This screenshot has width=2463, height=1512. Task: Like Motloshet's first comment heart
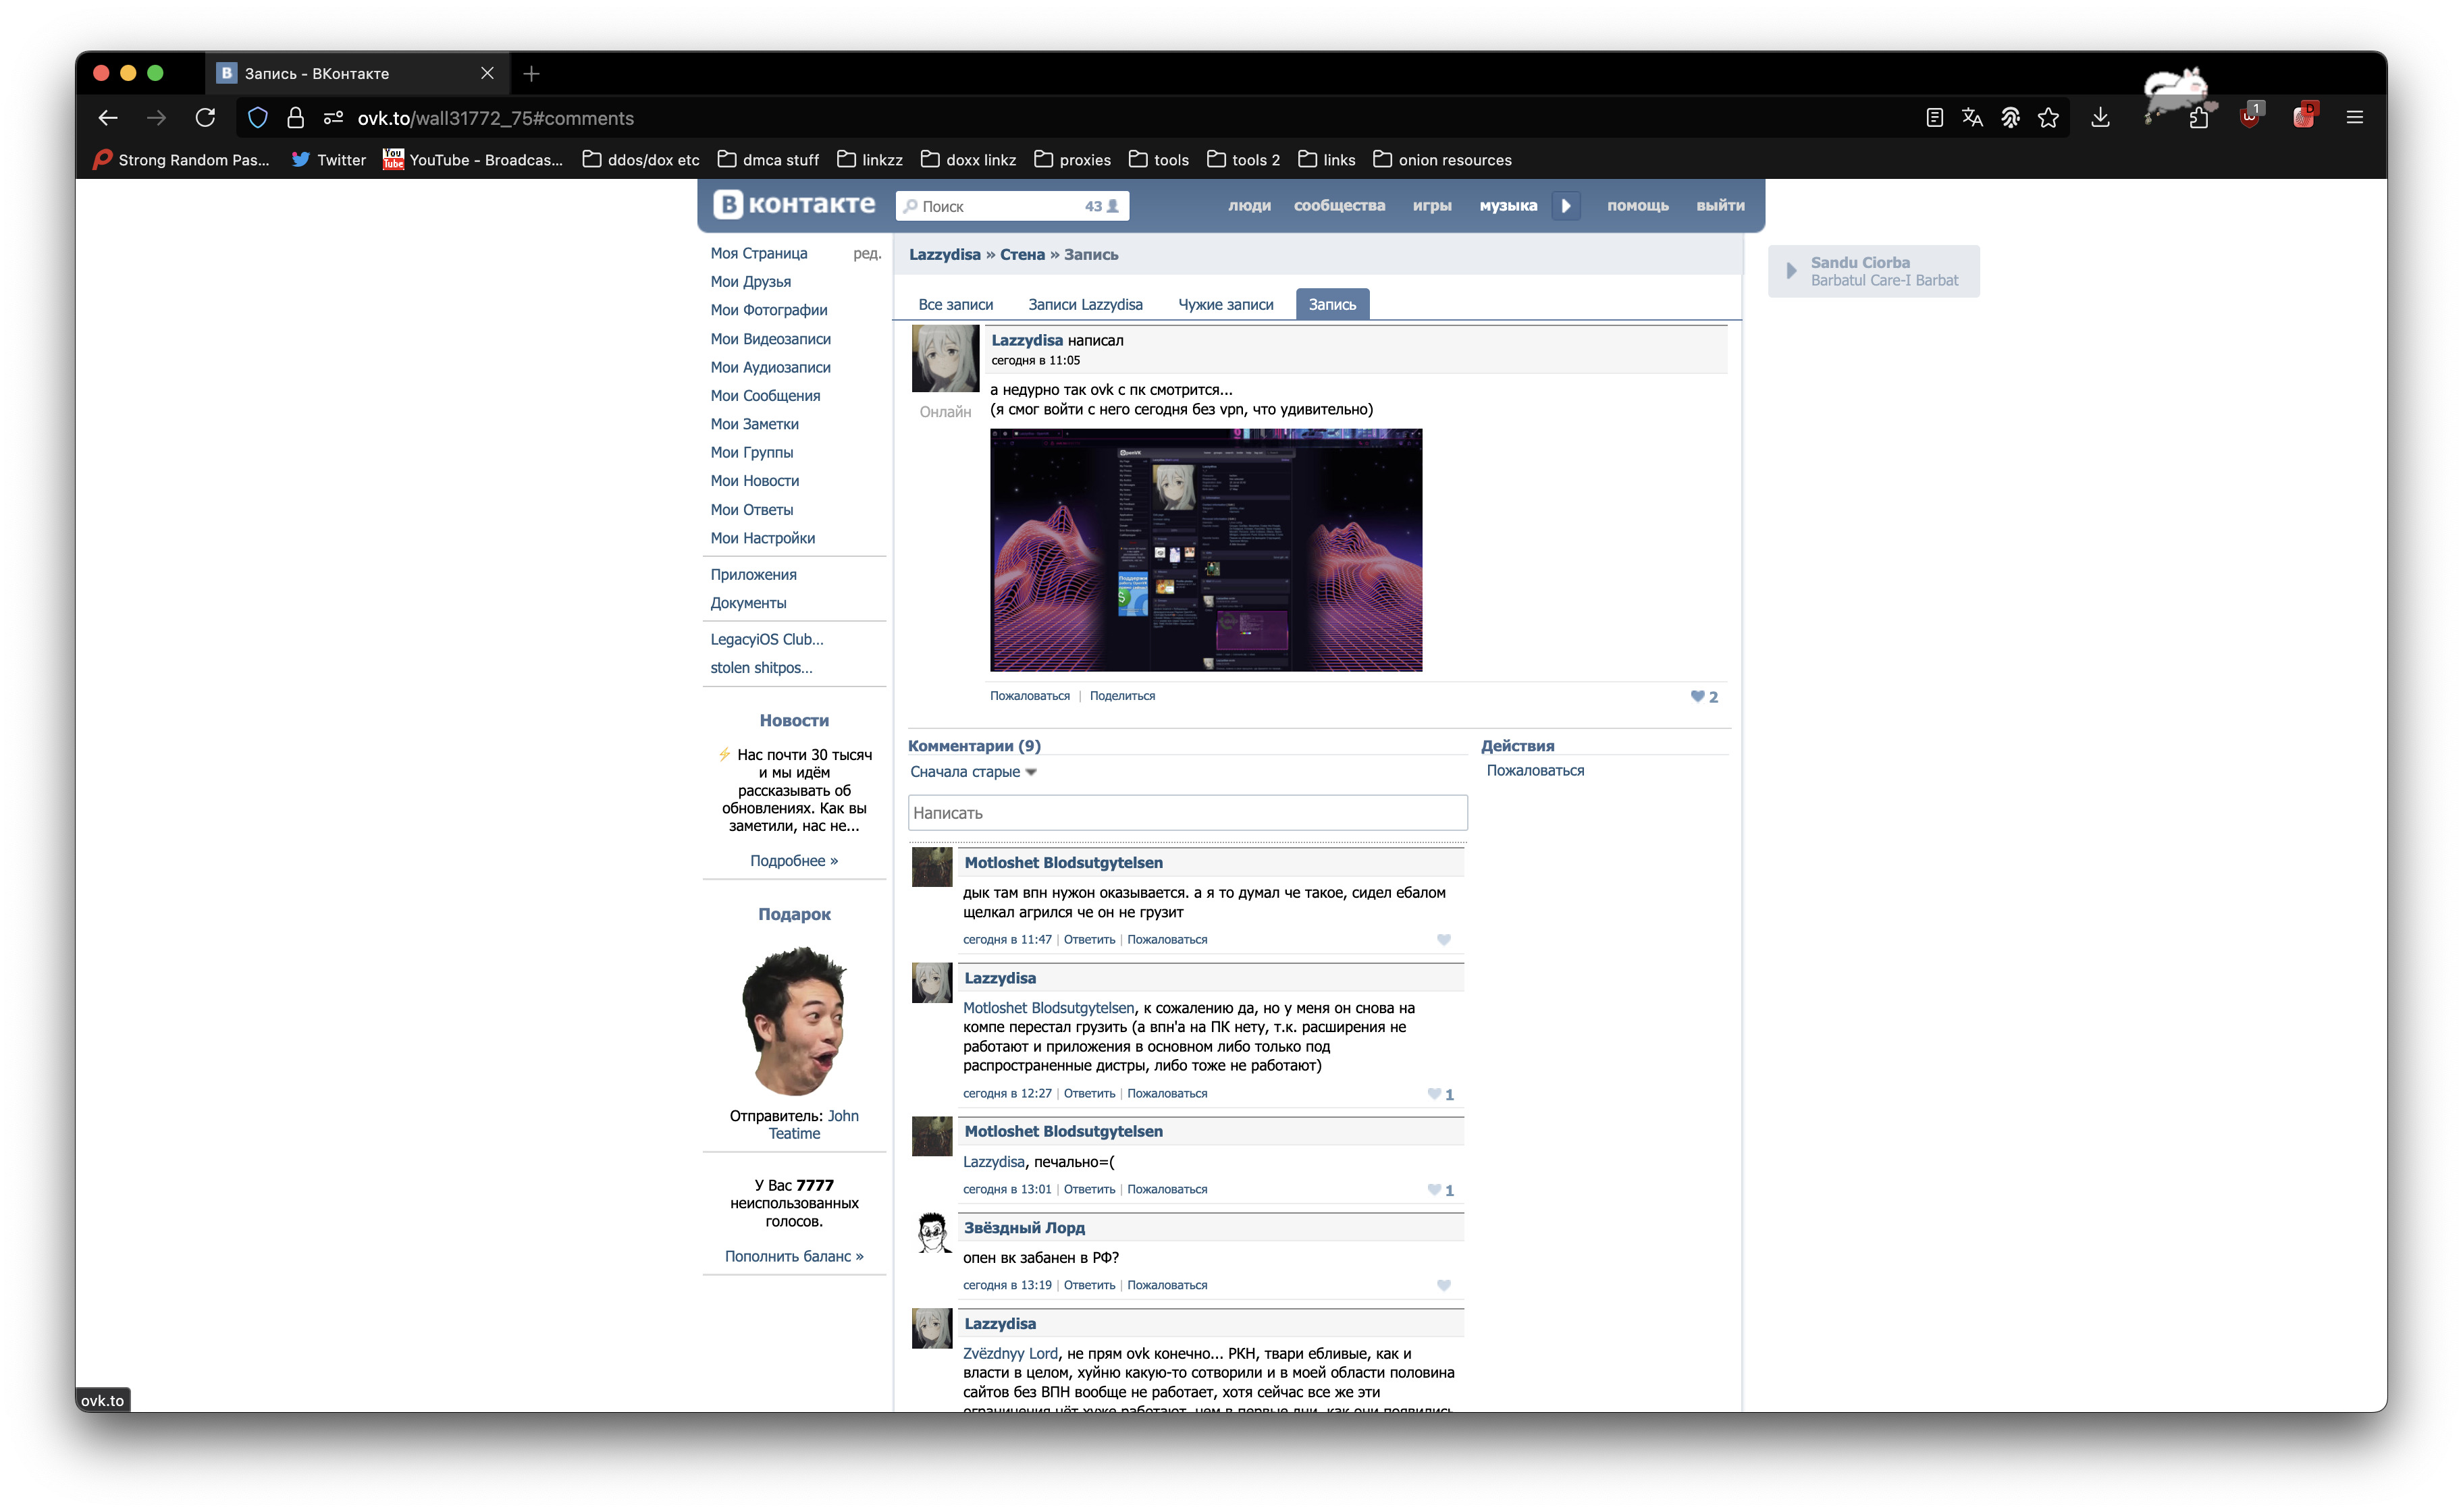pos(1443,940)
